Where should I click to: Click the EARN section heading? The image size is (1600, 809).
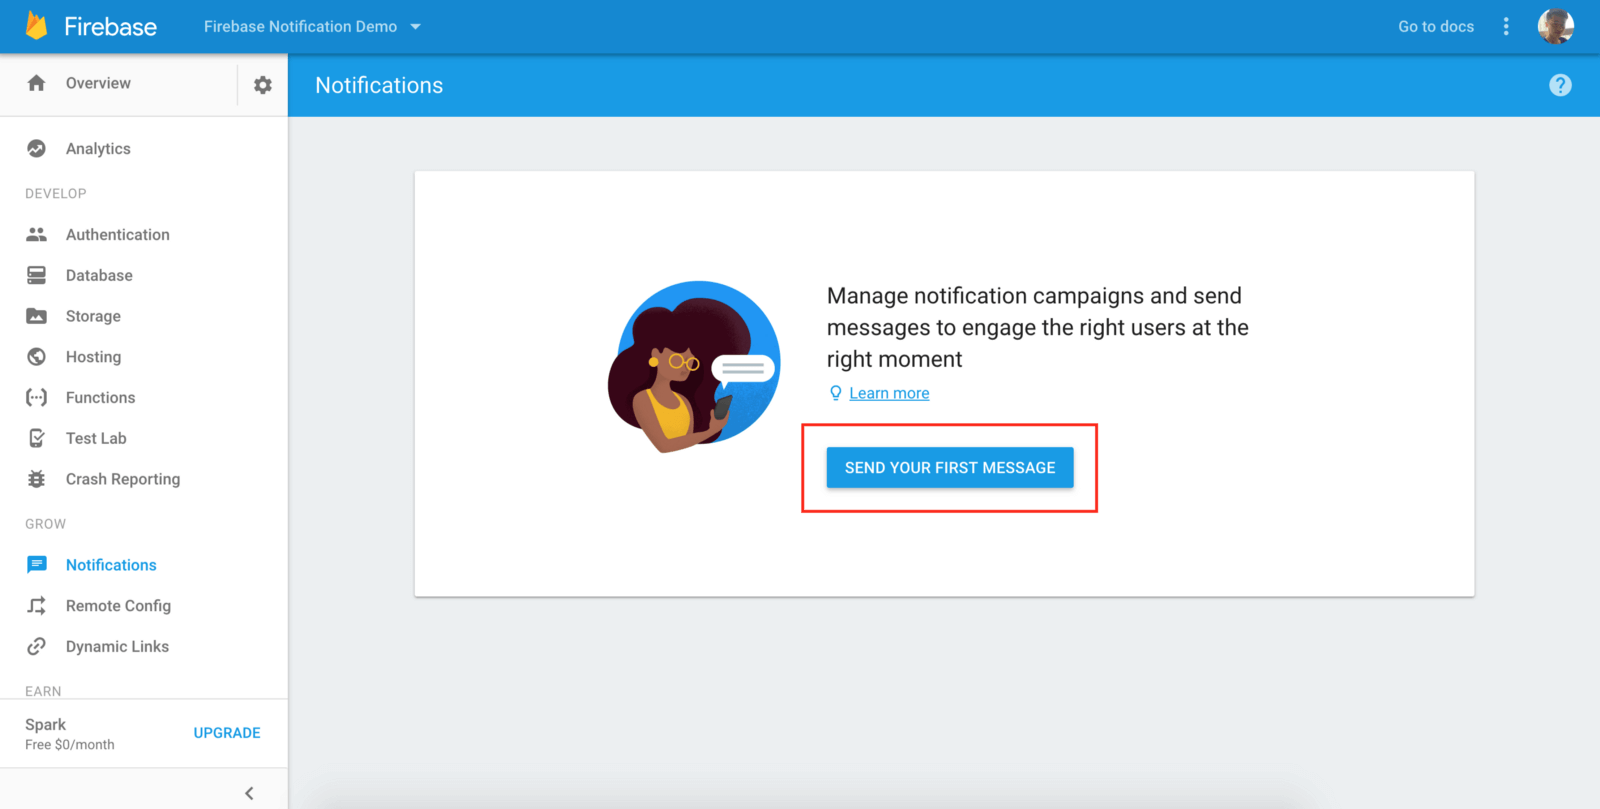pos(43,691)
